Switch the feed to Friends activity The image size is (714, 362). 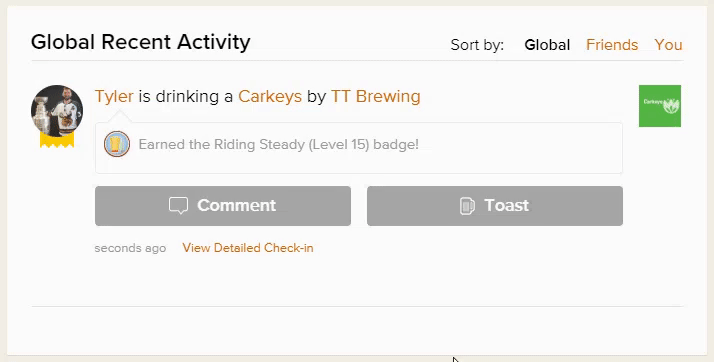pyautogui.click(x=612, y=45)
